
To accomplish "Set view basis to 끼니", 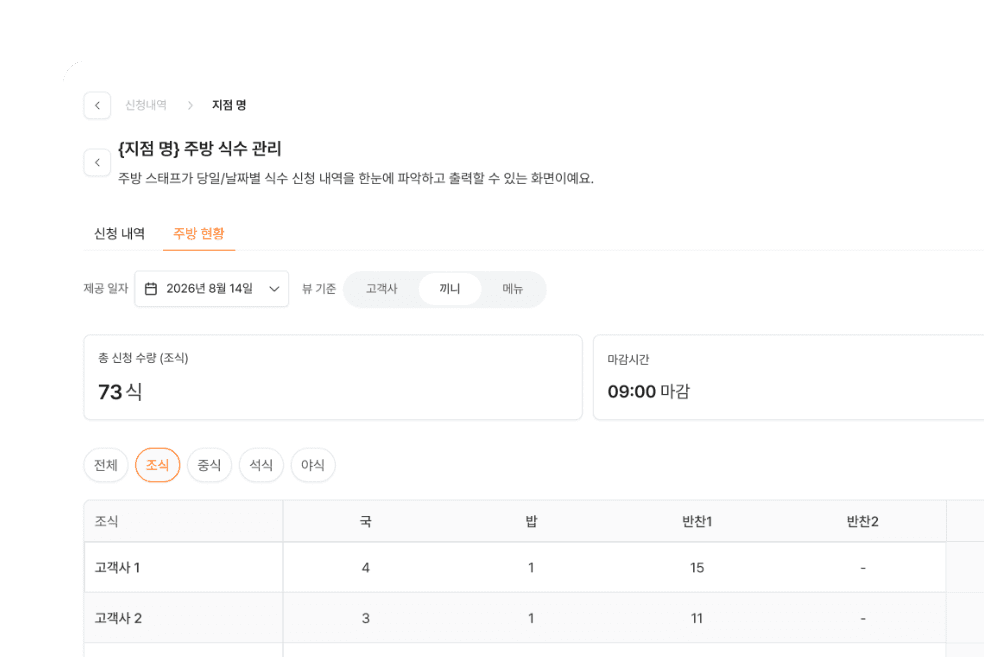I will coord(449,289).
